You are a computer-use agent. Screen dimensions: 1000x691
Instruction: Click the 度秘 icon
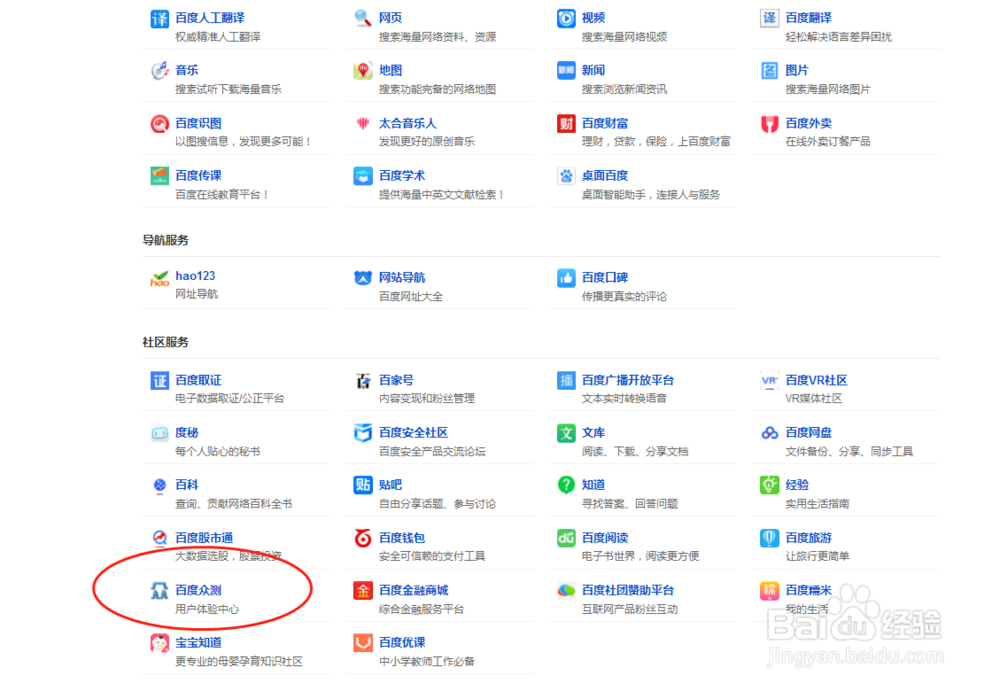tap(159, 433)
